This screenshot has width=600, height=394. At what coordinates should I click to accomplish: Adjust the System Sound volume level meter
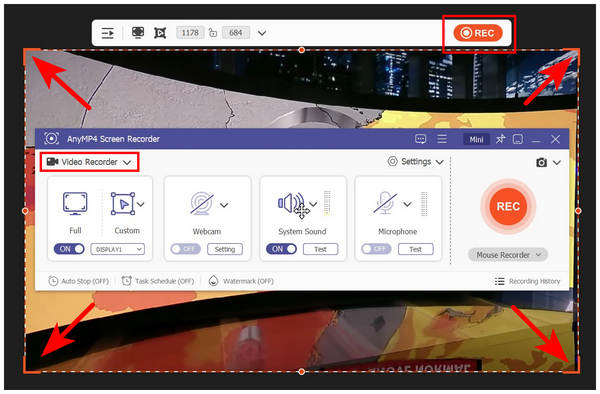(327, 203)
